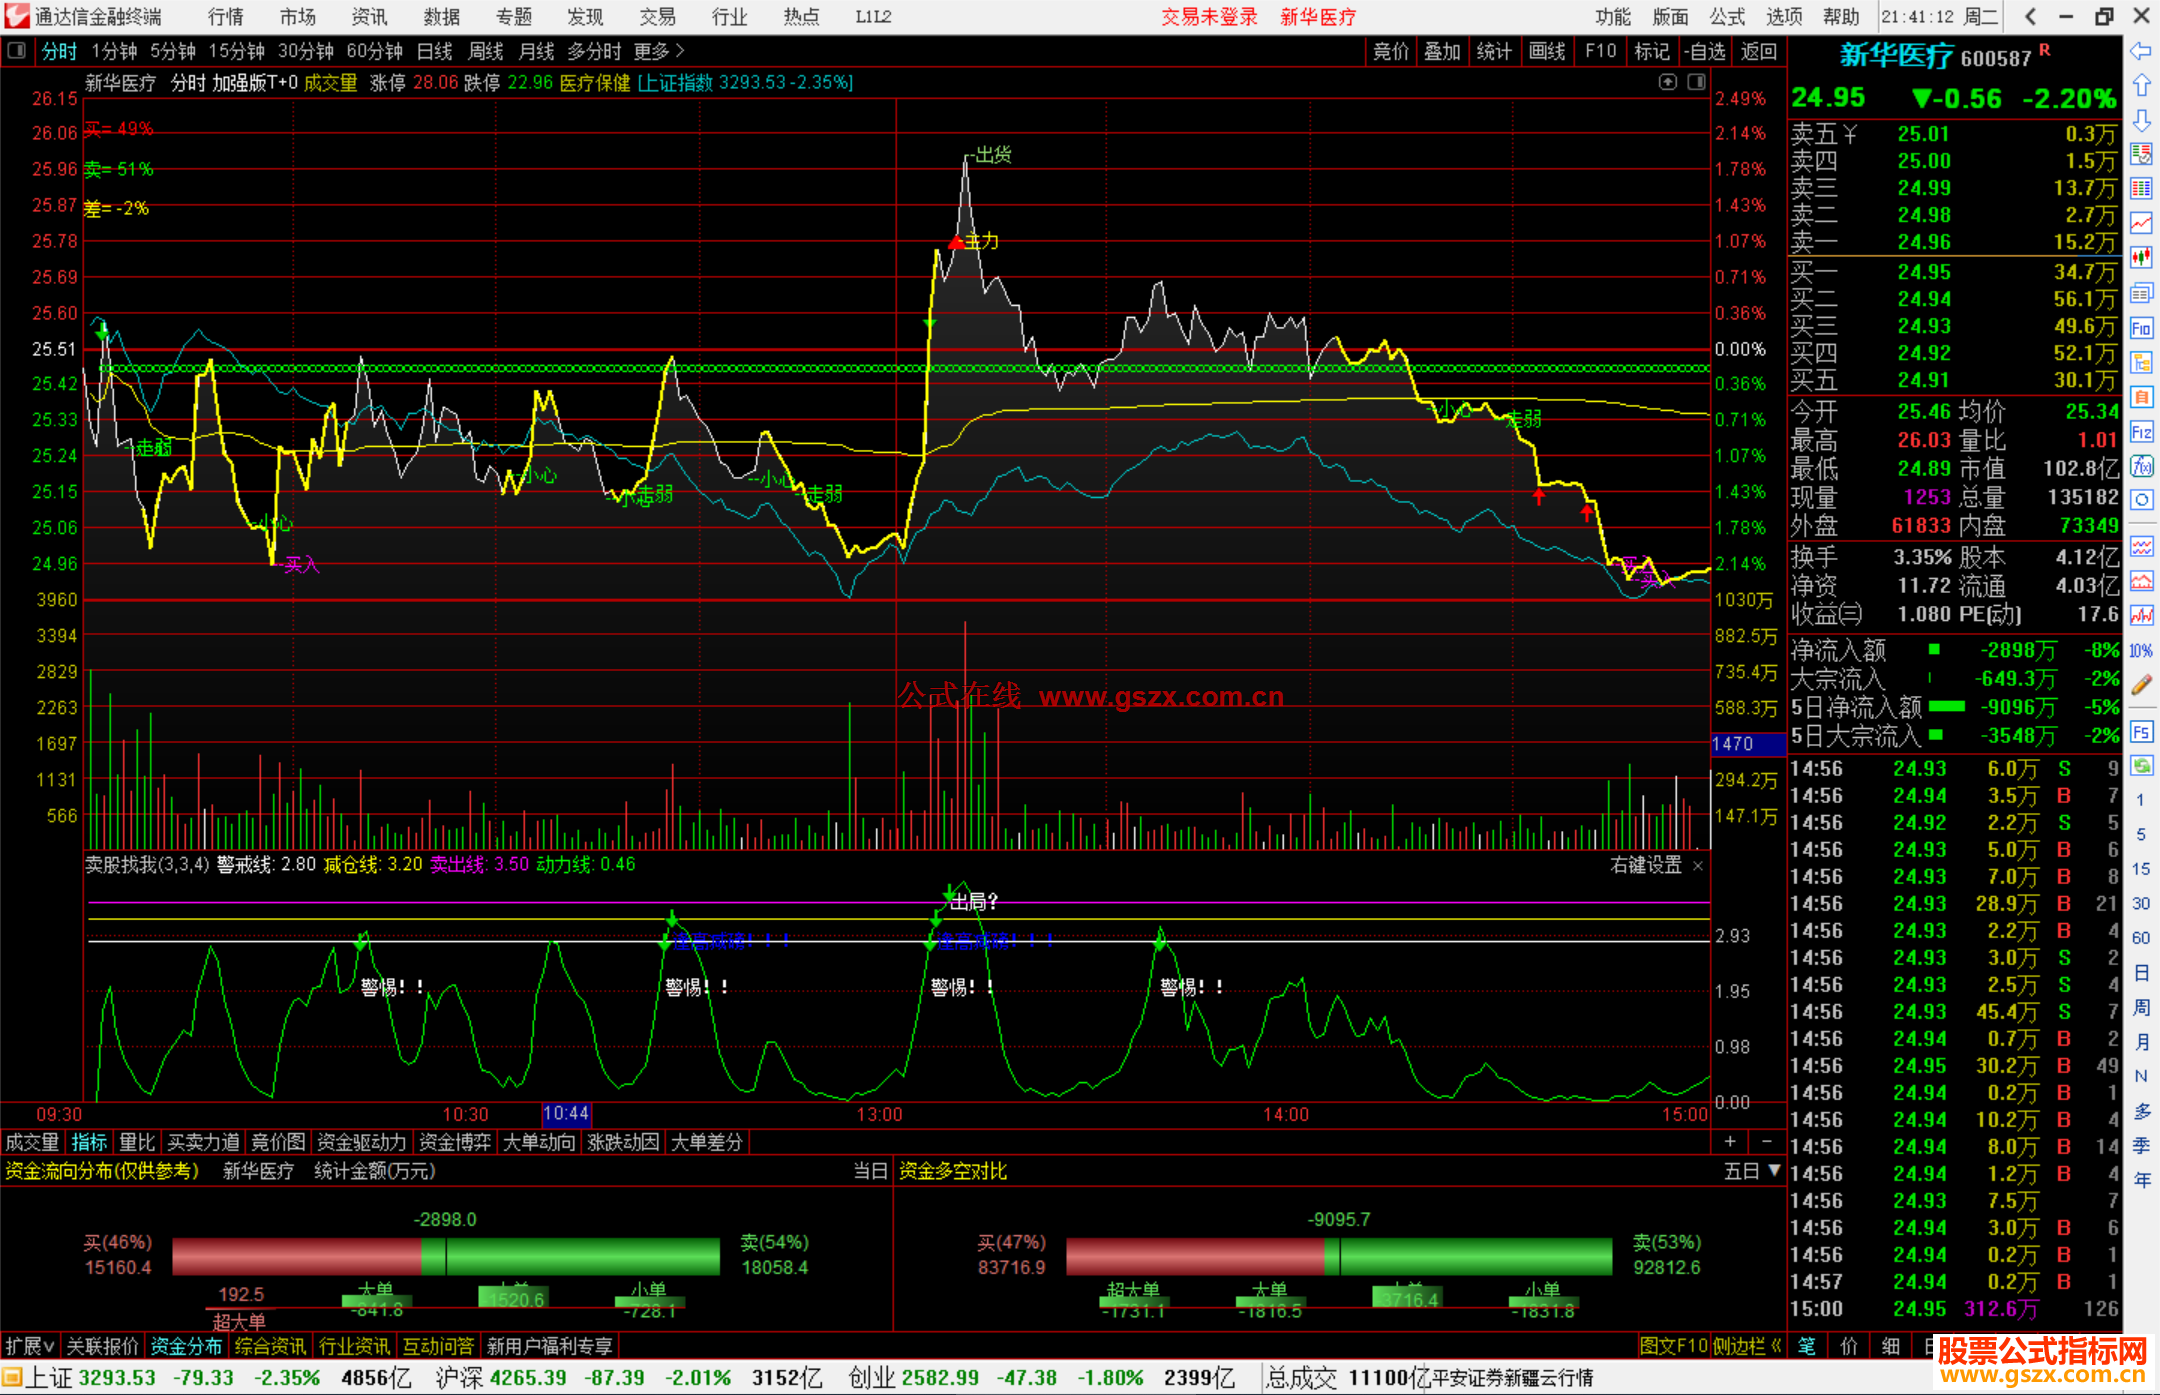Open the colored quote table icon
The image size is (2160, 1395).
[x=2141, y=189]
